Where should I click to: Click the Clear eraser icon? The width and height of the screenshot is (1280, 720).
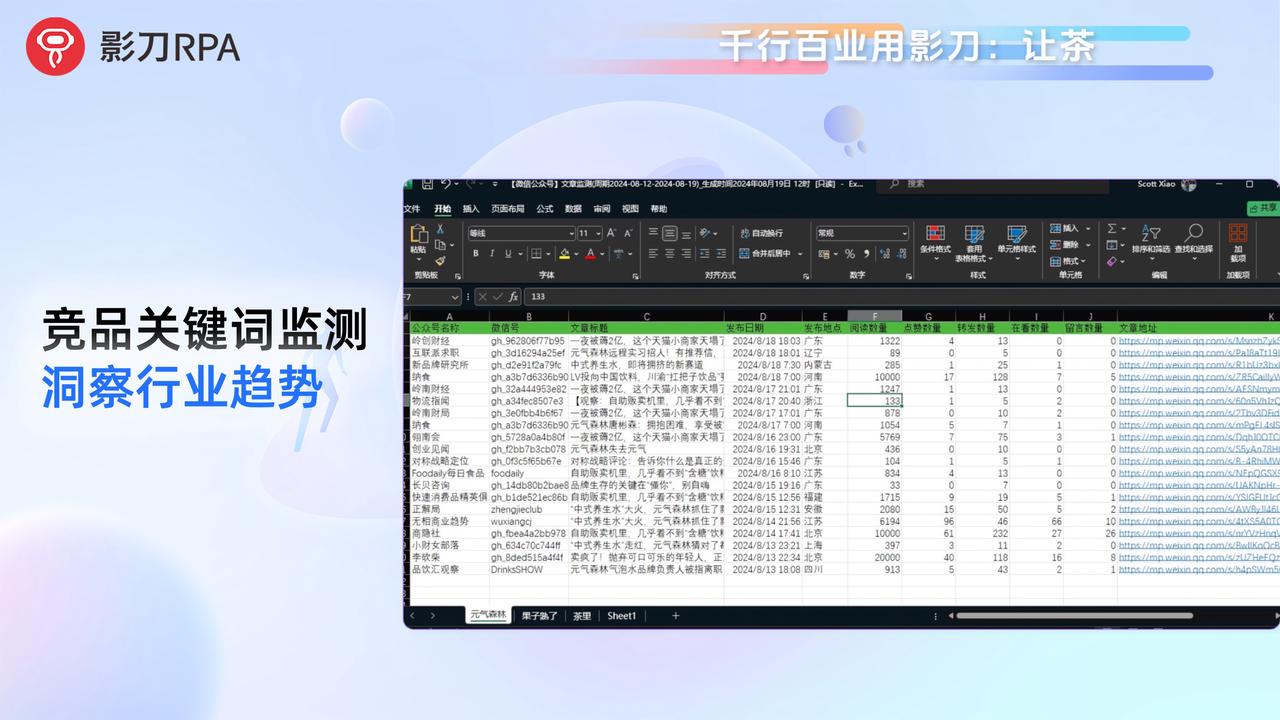point(1112,261)
